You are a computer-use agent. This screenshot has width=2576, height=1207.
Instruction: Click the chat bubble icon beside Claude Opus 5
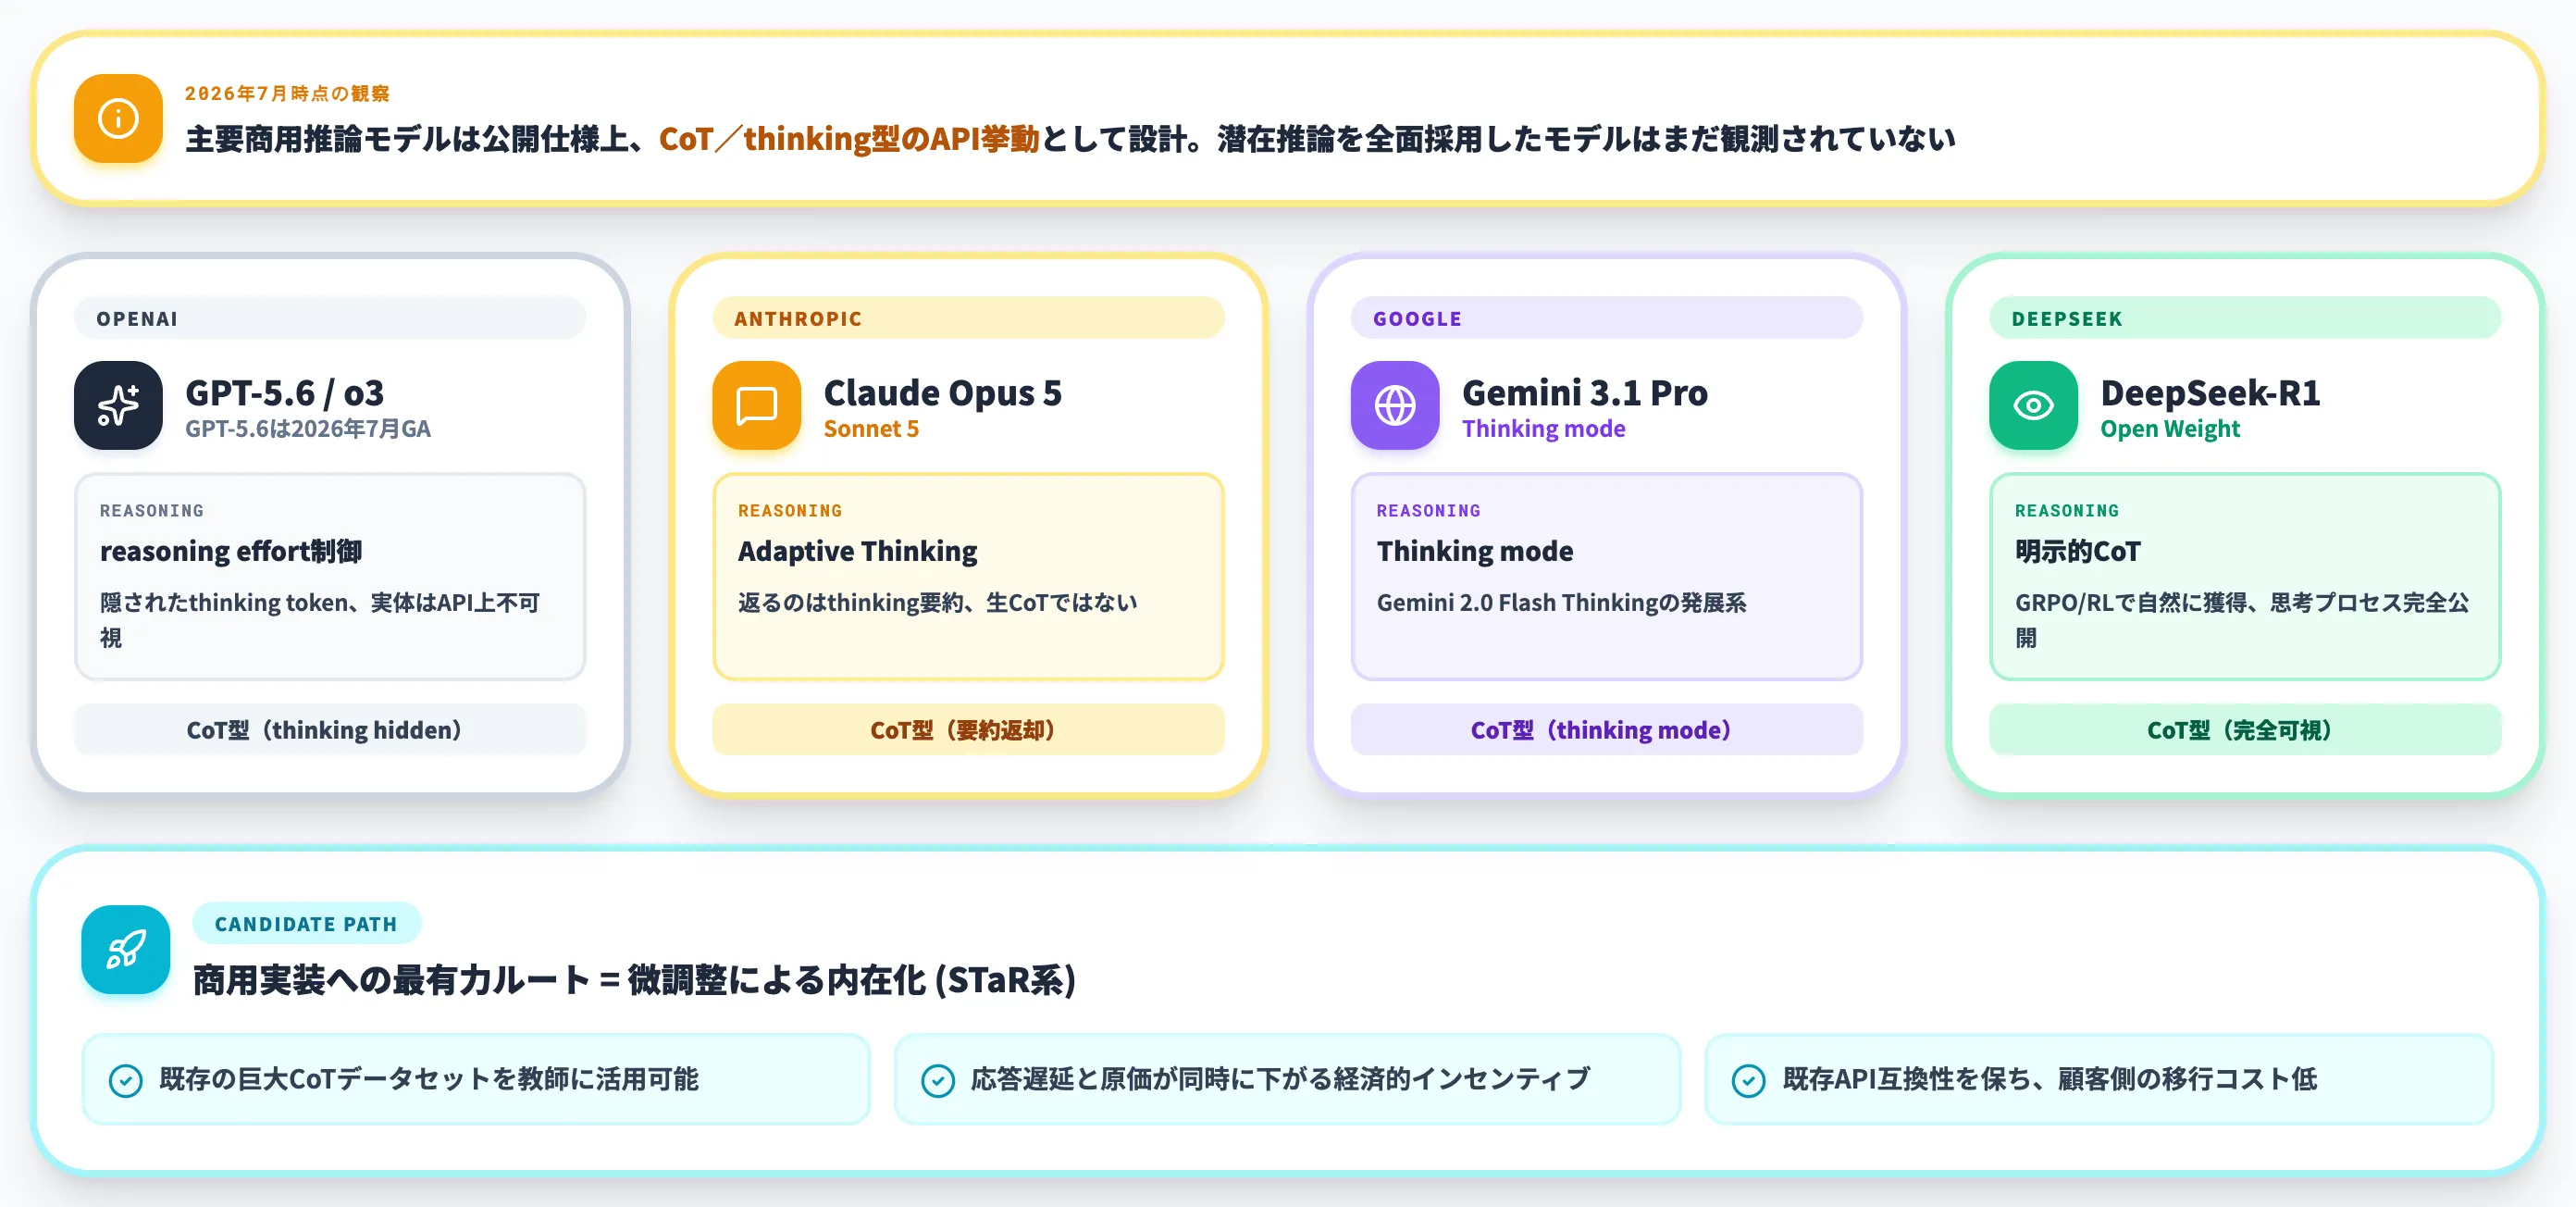[756, 405]
